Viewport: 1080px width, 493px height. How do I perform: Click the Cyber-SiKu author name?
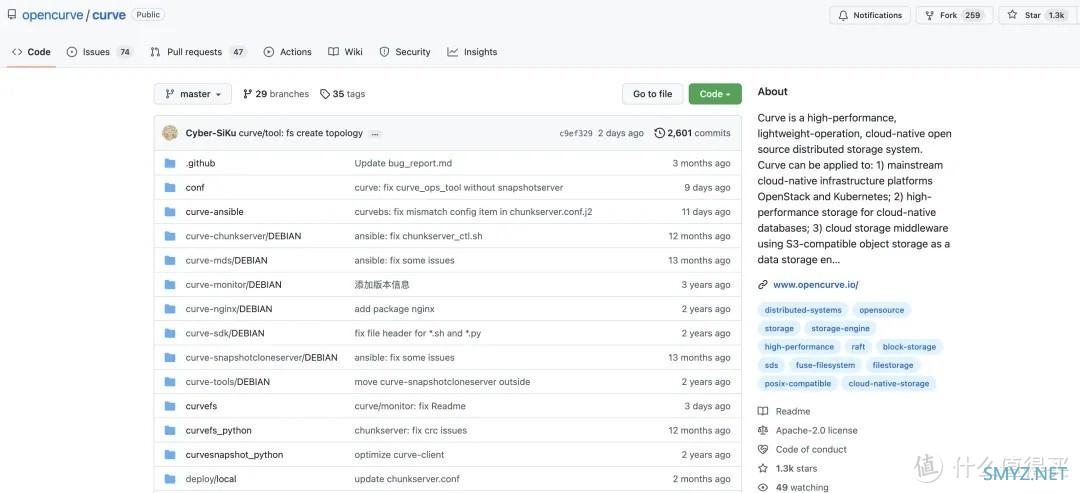tap(211, 133)
